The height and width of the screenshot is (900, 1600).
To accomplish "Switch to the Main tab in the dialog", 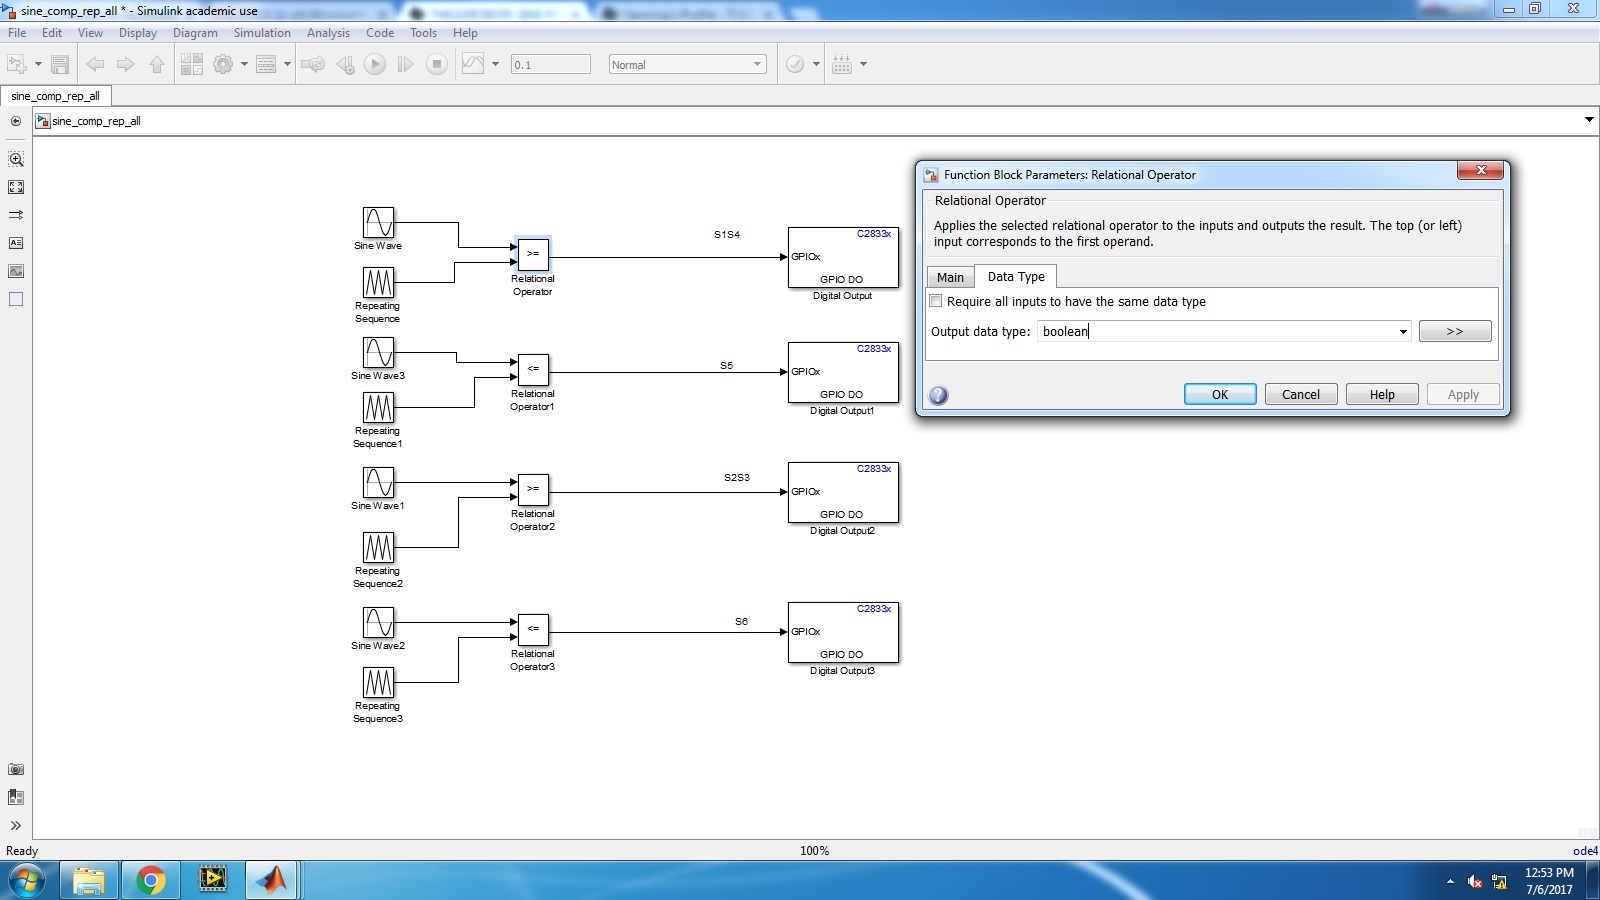I will (950, 277).
